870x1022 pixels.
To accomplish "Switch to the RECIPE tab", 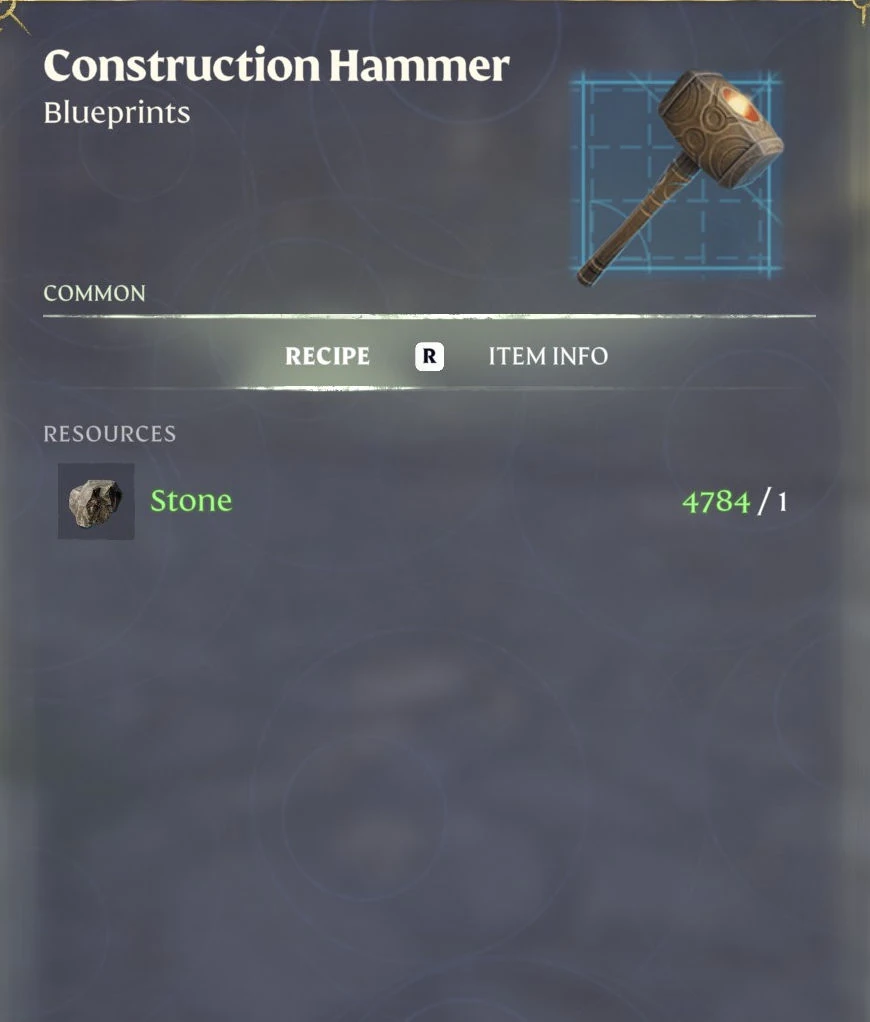I will [x=327, y=356].
